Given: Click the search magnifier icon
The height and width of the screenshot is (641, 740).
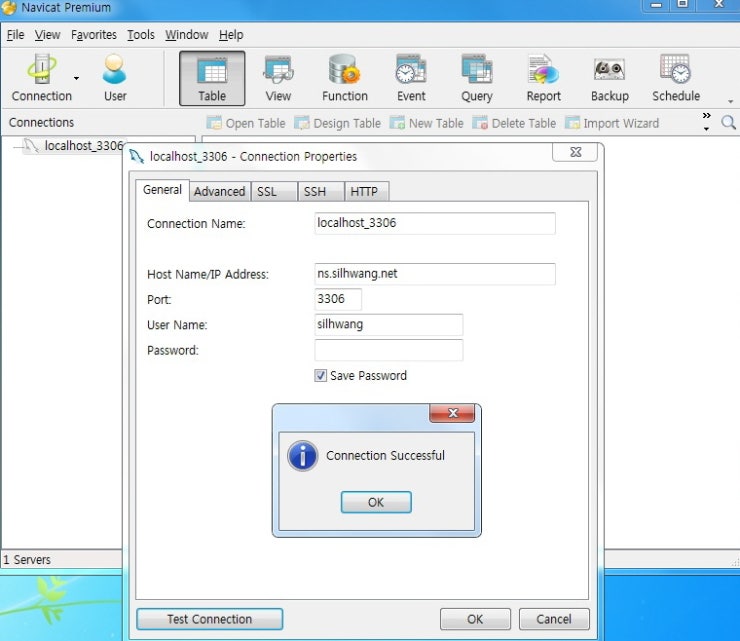Looking at the screenshot, I should click(x=728, y=123).
